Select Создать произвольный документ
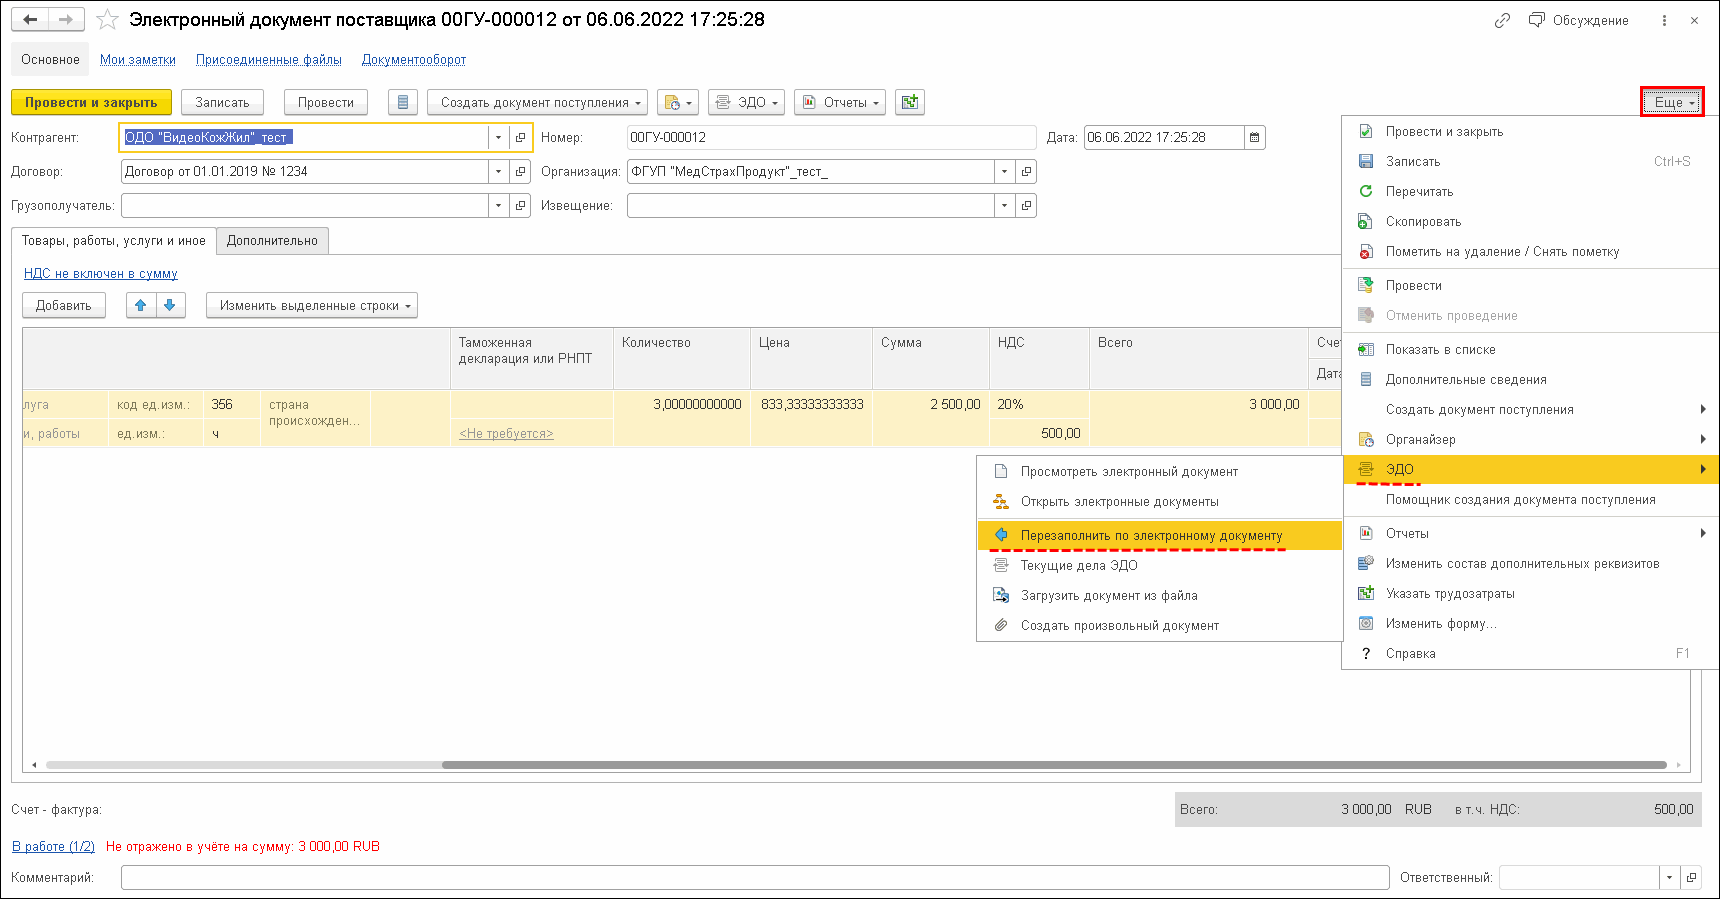The image size is (1720, 899). click(x=1159, y=625)
